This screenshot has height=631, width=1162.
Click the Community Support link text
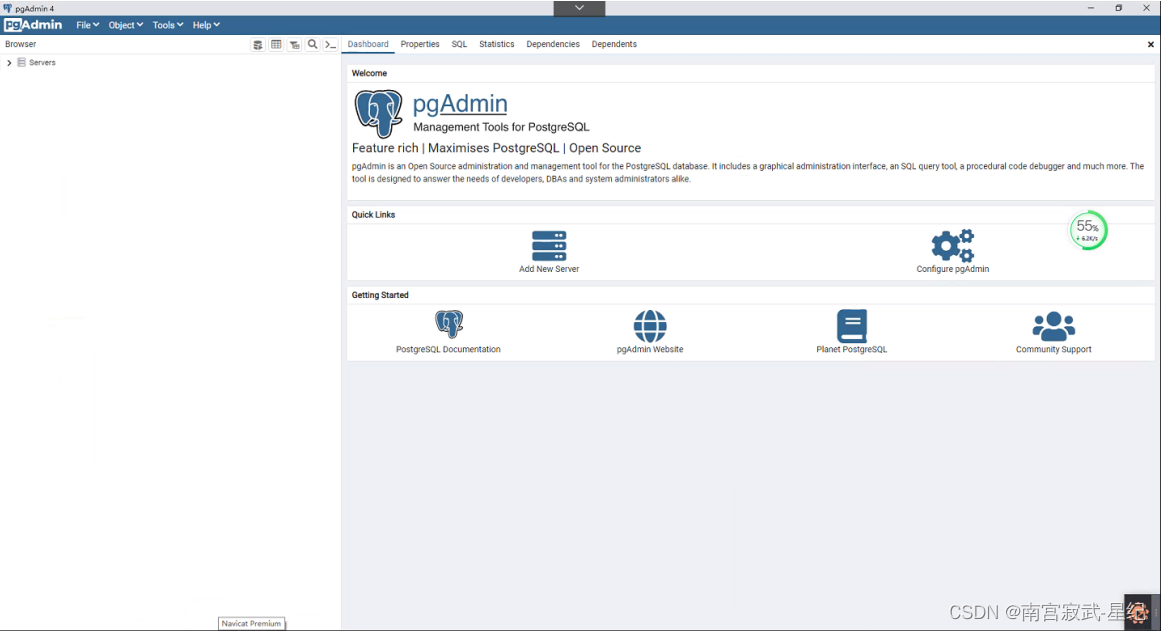coord(1053,349)
